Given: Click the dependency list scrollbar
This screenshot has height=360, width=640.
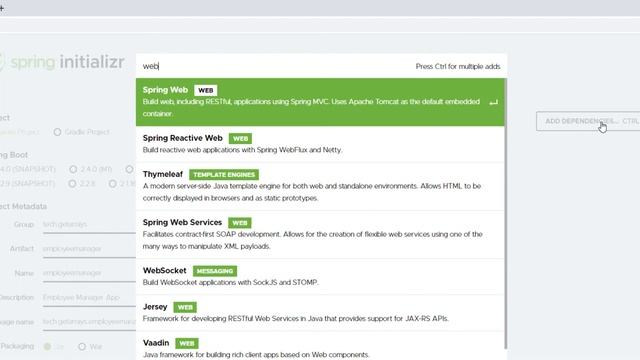Looking at the screenshot, I should 506,213.
